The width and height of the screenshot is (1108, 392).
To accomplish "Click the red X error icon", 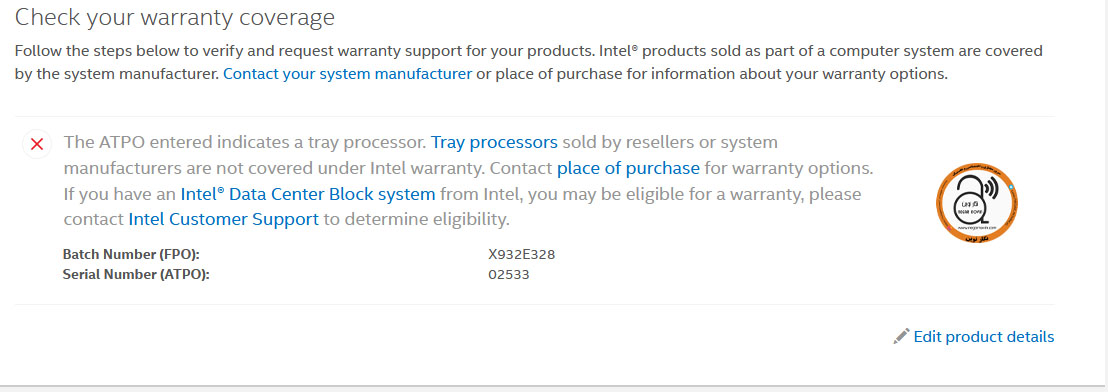I will coord(37,144).
